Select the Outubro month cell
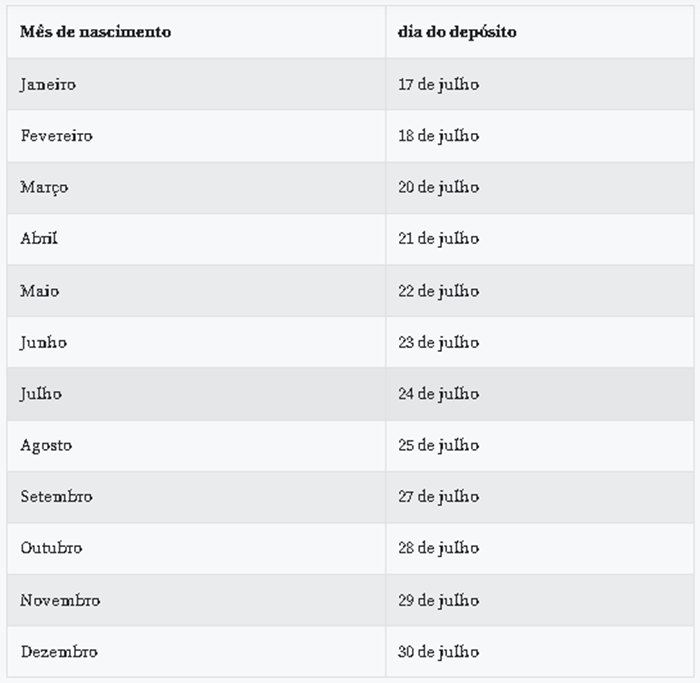 tap(51, 549)
